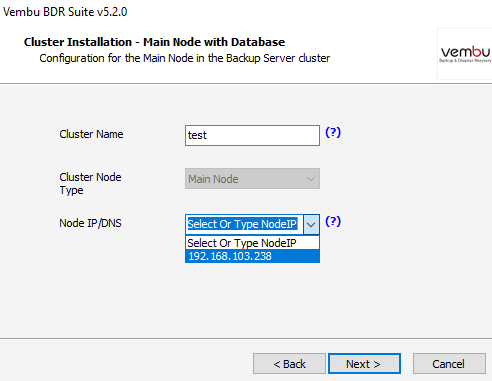
Task: Expand the Node IP/DNS dropdown arrow
Action: point(311,224)
